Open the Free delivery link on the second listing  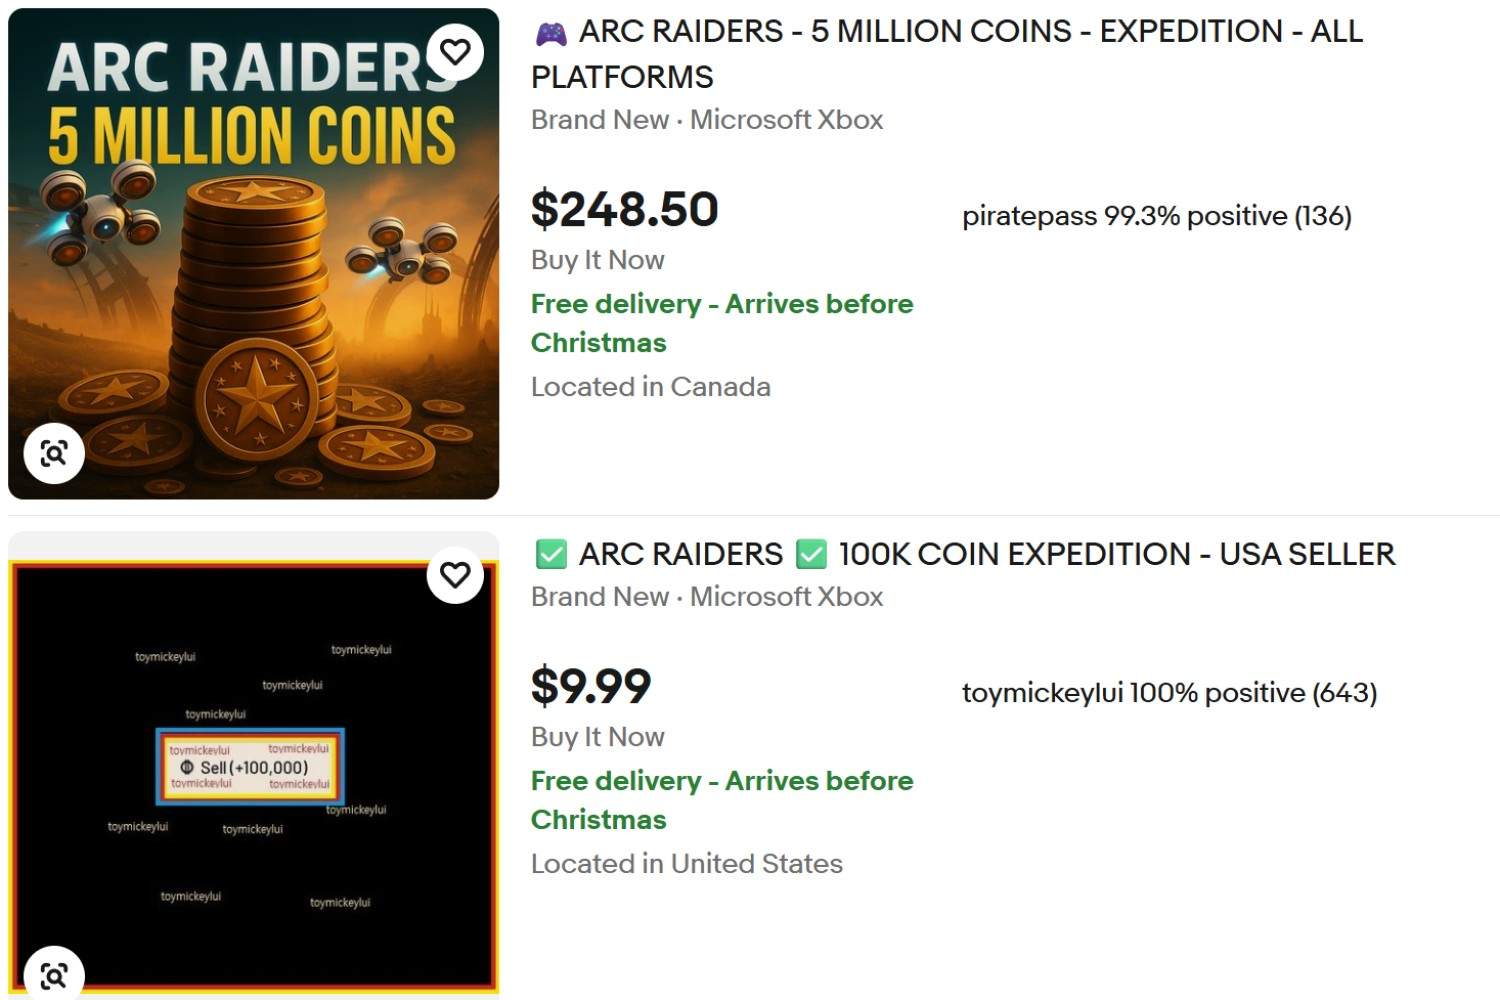tap(720, 781)
